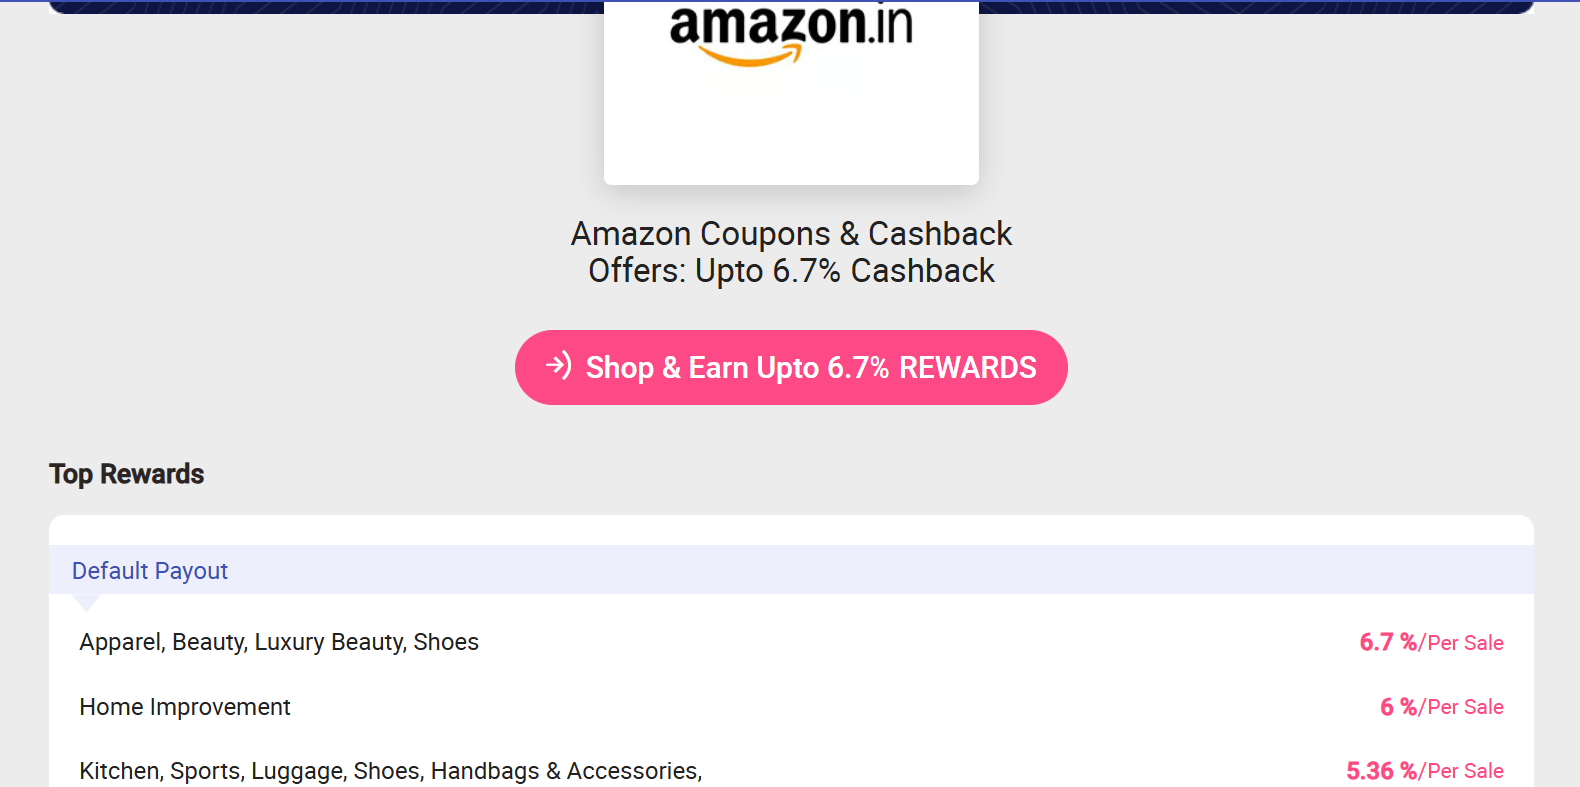Click the Offers: Upto 6.7% Cashback text
The height and width of the screenshot is (787, 1580).
point(791,271)
